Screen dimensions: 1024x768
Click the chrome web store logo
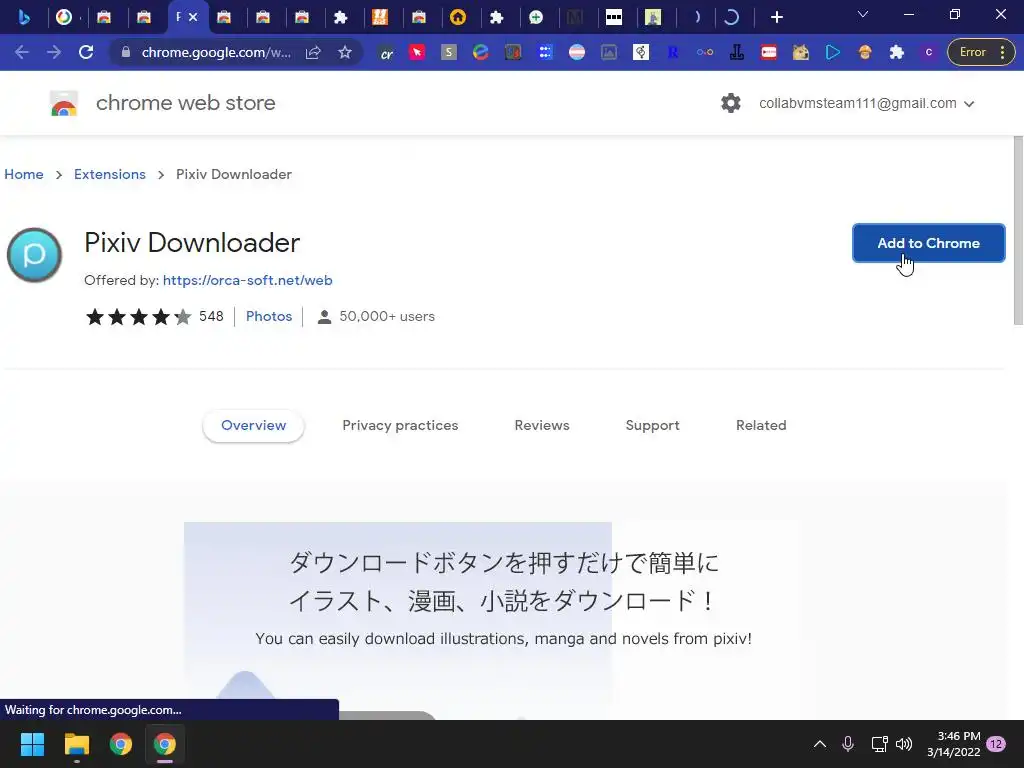coord(64,103)
